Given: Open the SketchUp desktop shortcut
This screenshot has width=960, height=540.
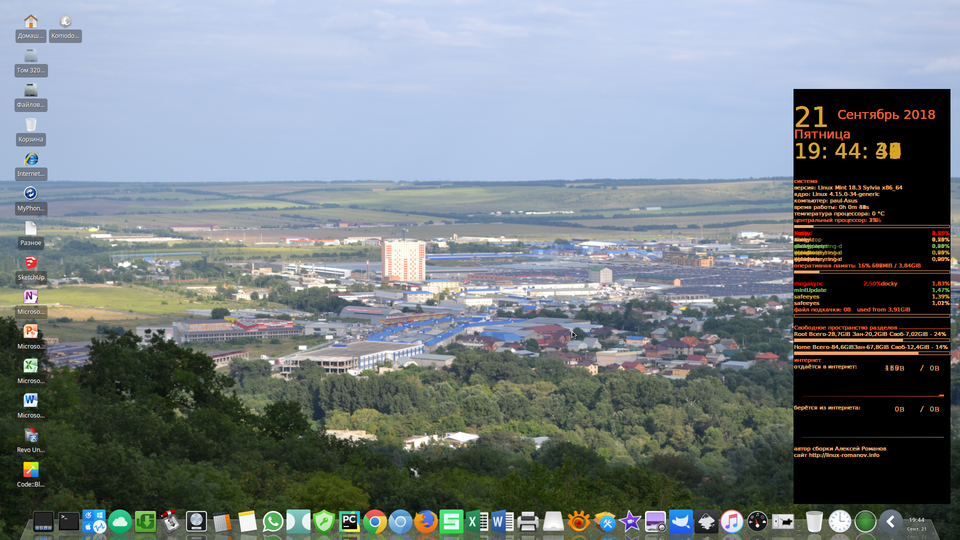Looking at the screenshot, I should 31,263.
